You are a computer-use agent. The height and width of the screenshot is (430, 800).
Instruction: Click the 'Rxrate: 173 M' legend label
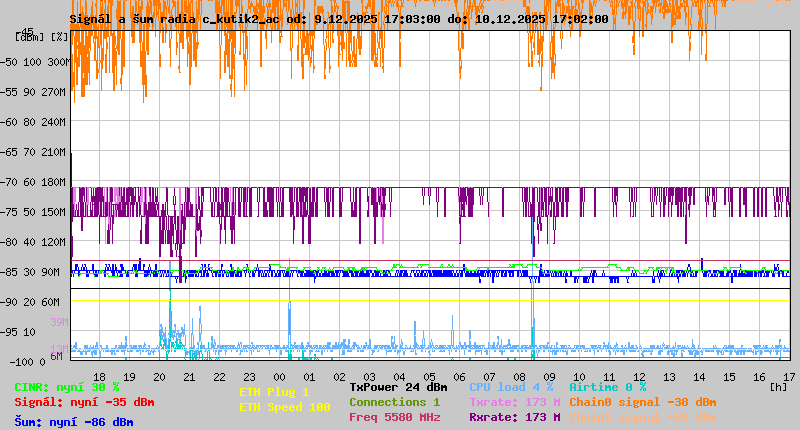tap(515, 417)
